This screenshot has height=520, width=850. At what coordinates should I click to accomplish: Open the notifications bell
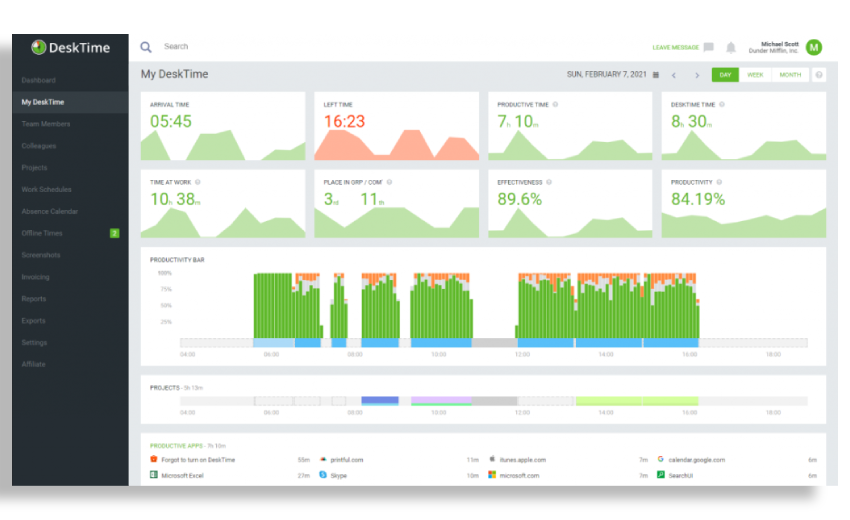click(731, 48)
